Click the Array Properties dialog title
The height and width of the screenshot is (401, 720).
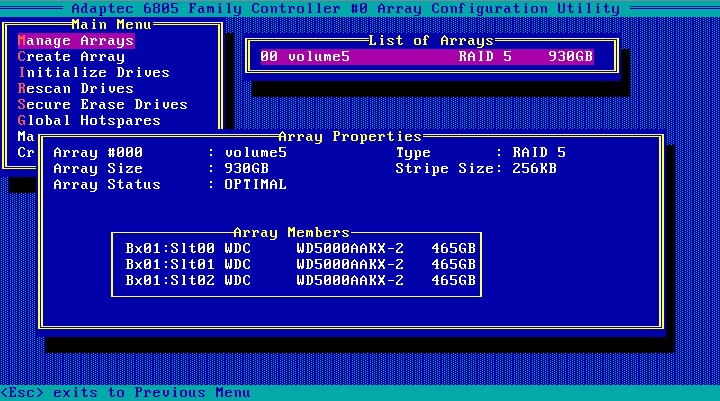(x=350, y=136)
